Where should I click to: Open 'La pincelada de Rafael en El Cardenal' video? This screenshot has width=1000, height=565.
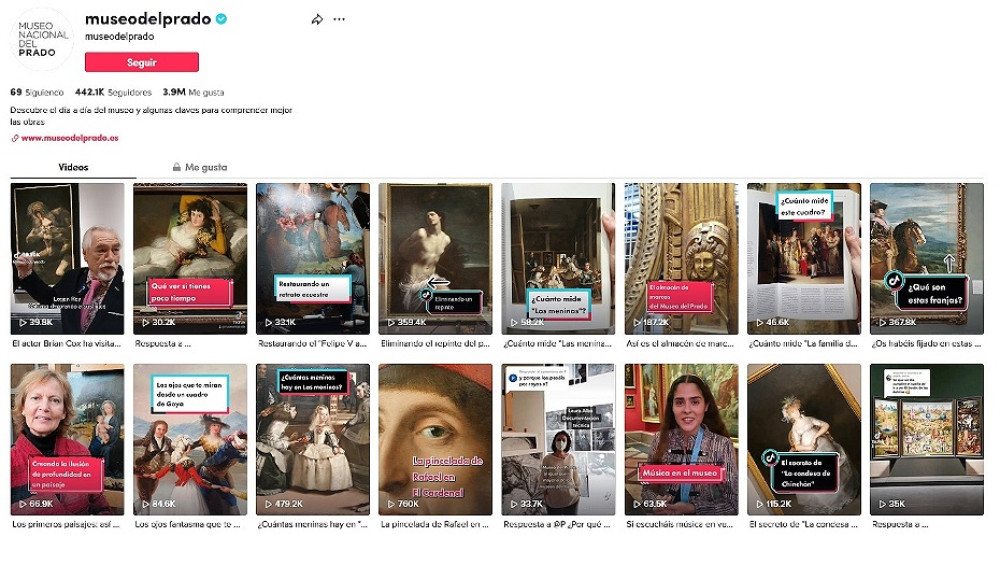[x=435, y=439]
